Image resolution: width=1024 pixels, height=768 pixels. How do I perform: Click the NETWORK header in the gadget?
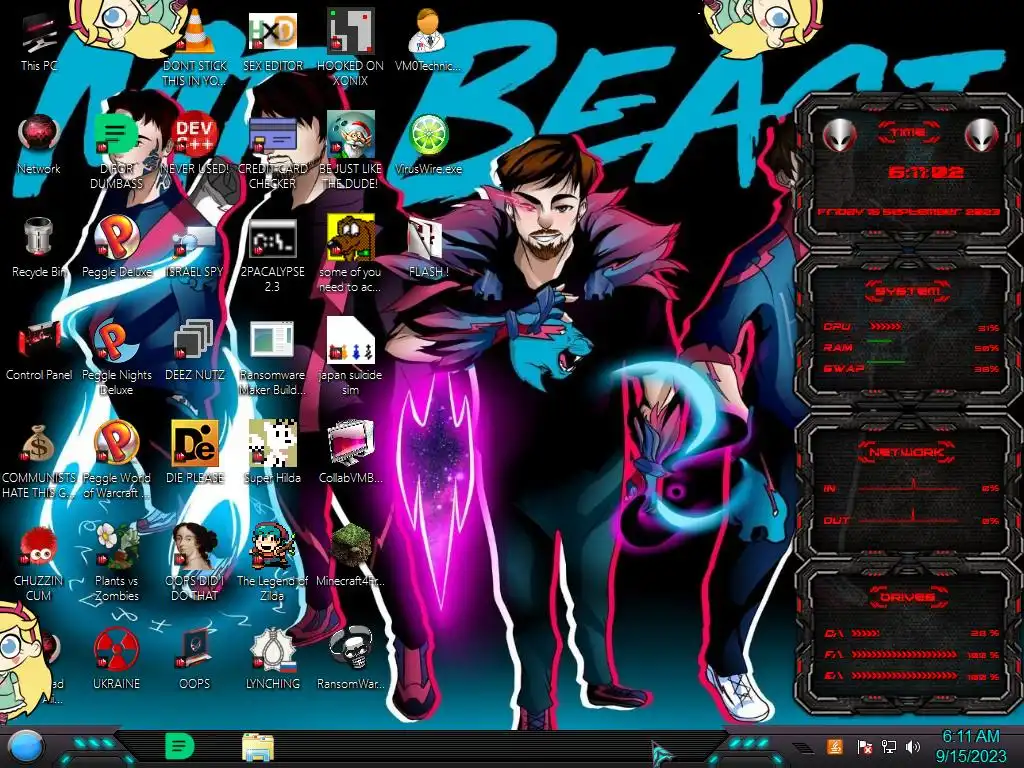click(x=908, y=451)
